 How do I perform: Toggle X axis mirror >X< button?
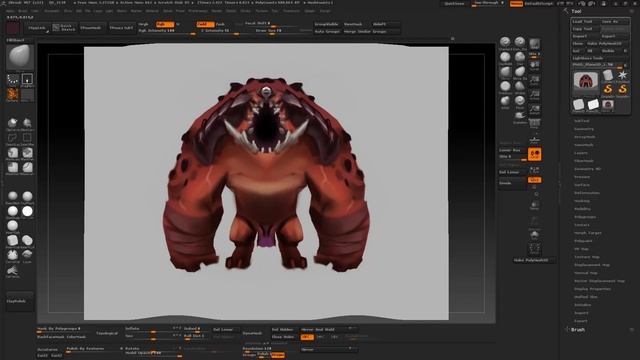[x=307, y=337]
